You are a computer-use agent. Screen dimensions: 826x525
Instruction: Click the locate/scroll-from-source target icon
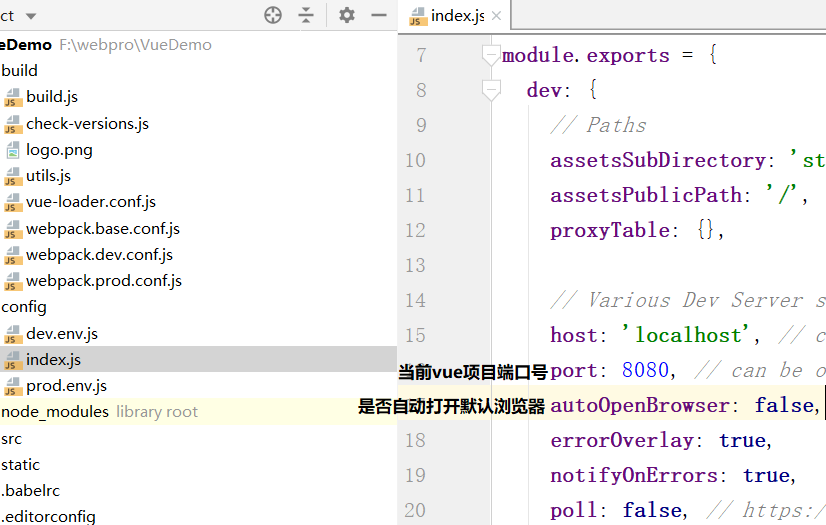point(273,15)
